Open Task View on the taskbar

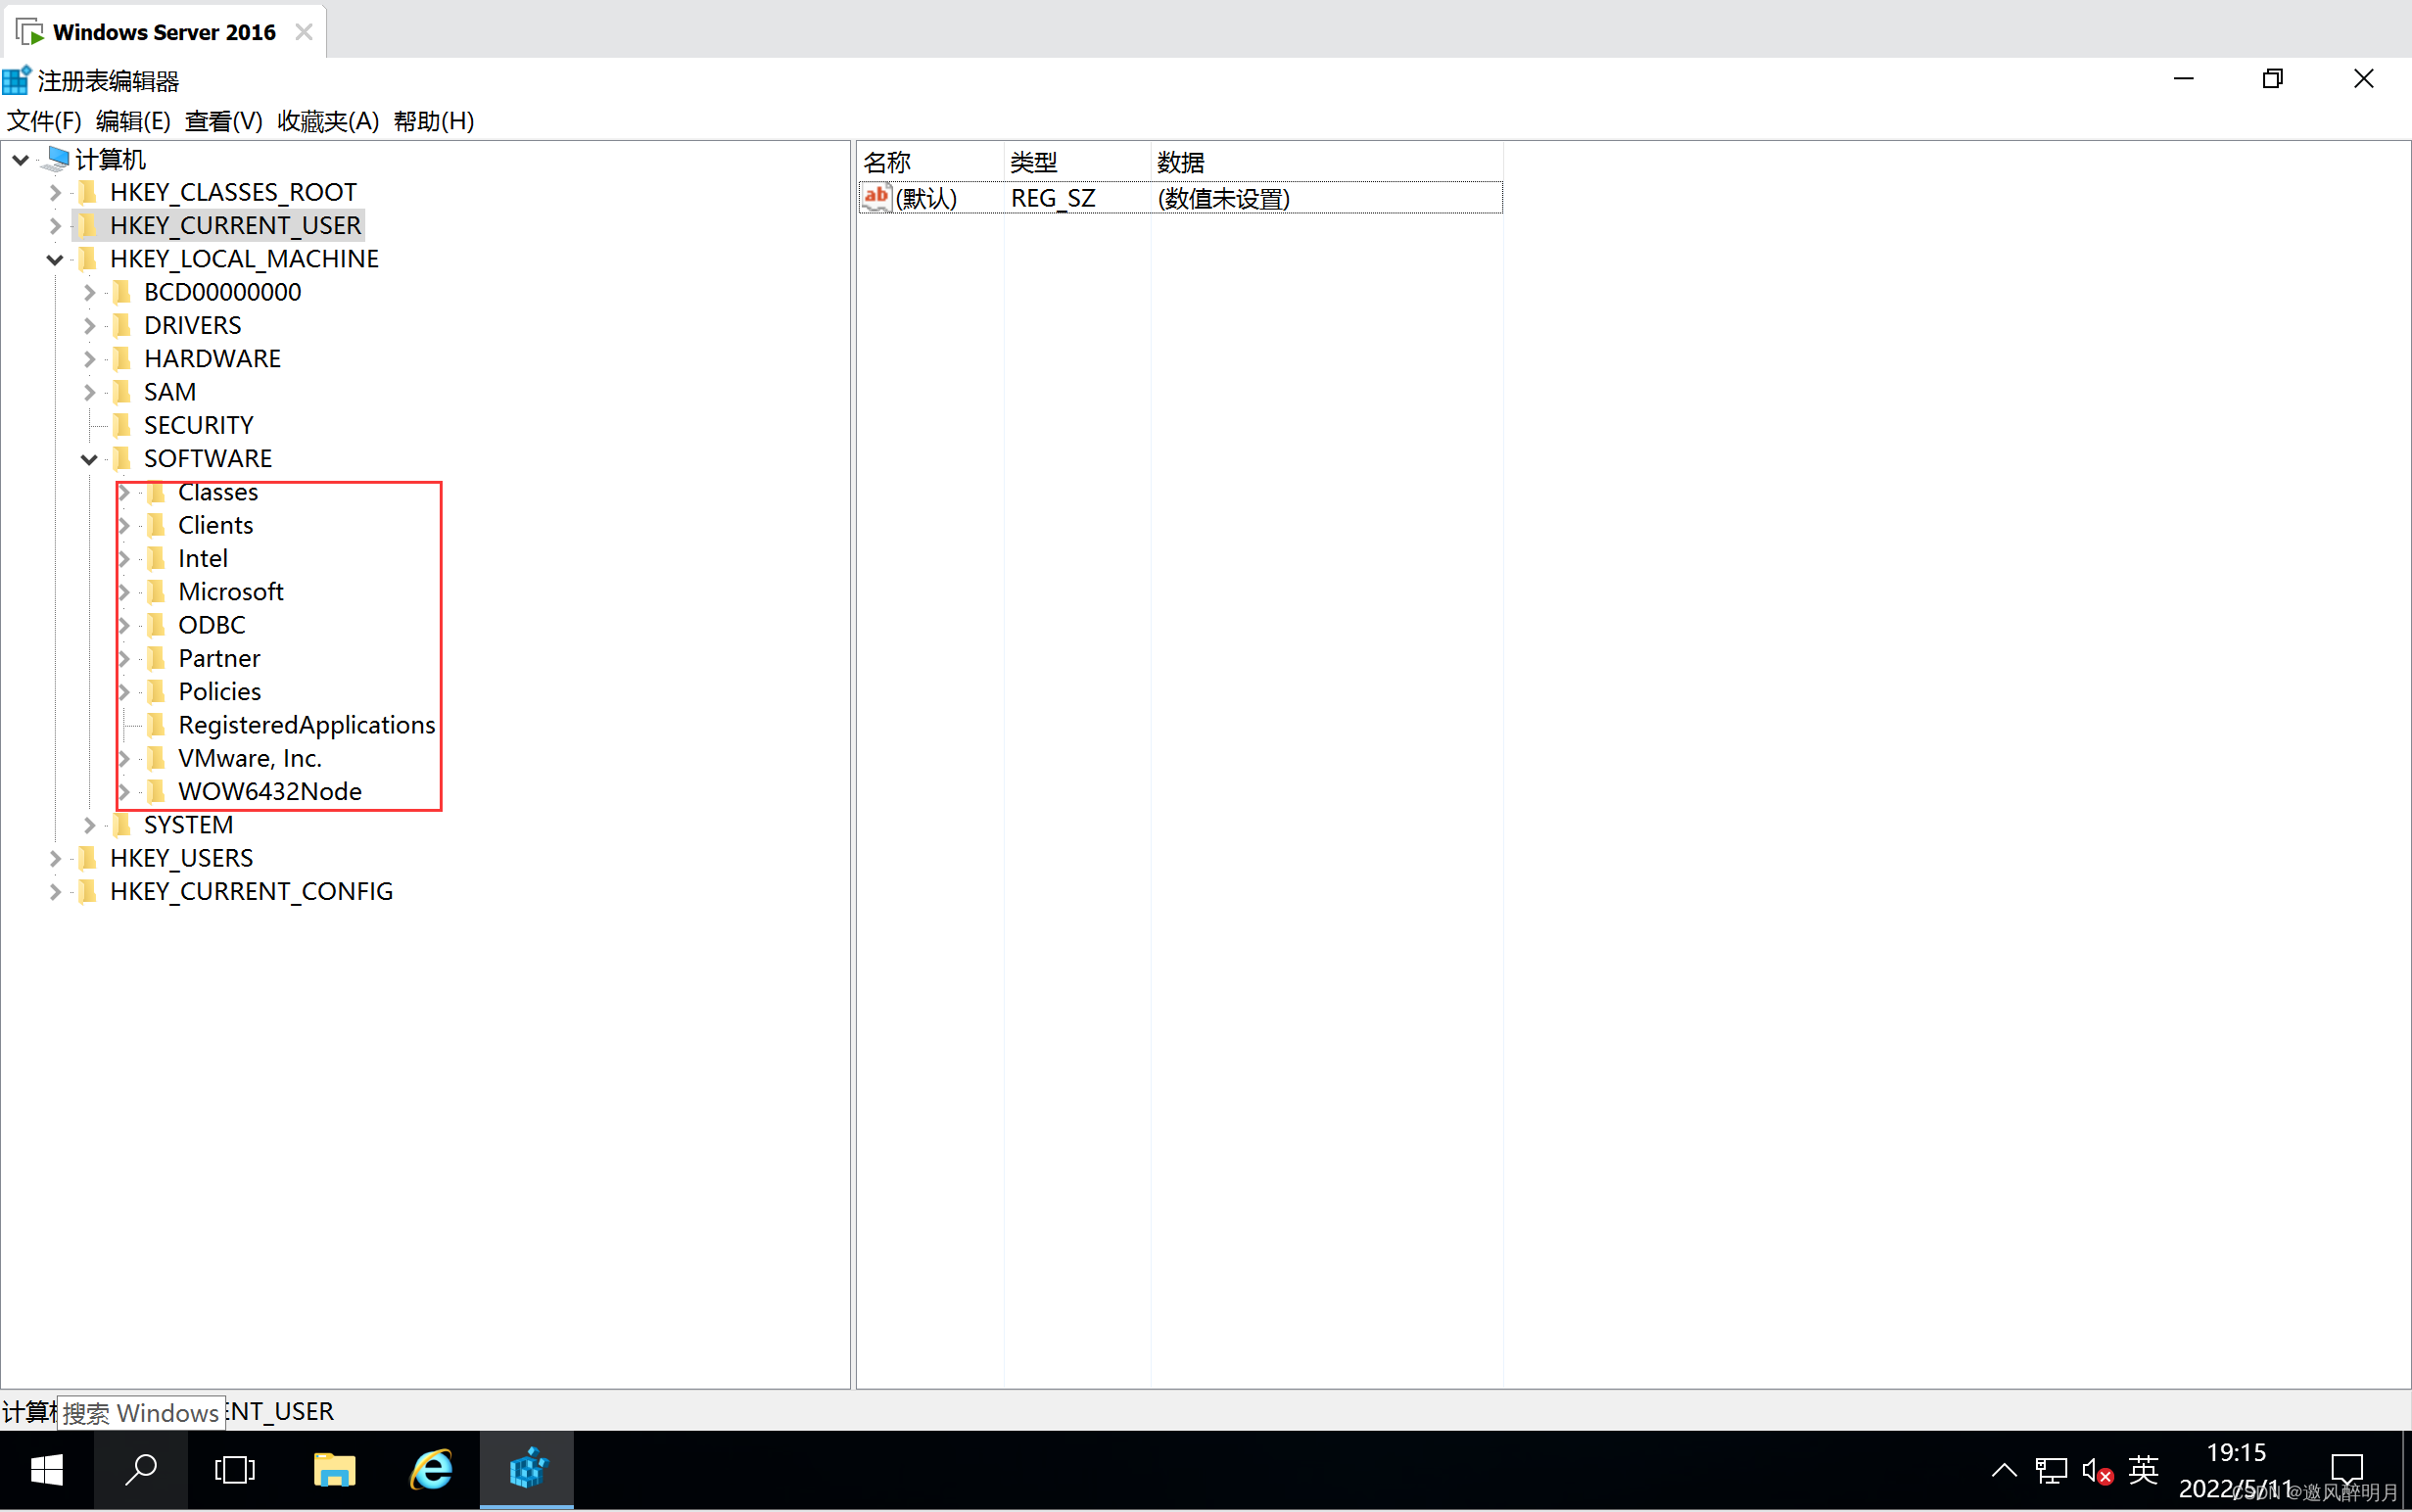235,1469
